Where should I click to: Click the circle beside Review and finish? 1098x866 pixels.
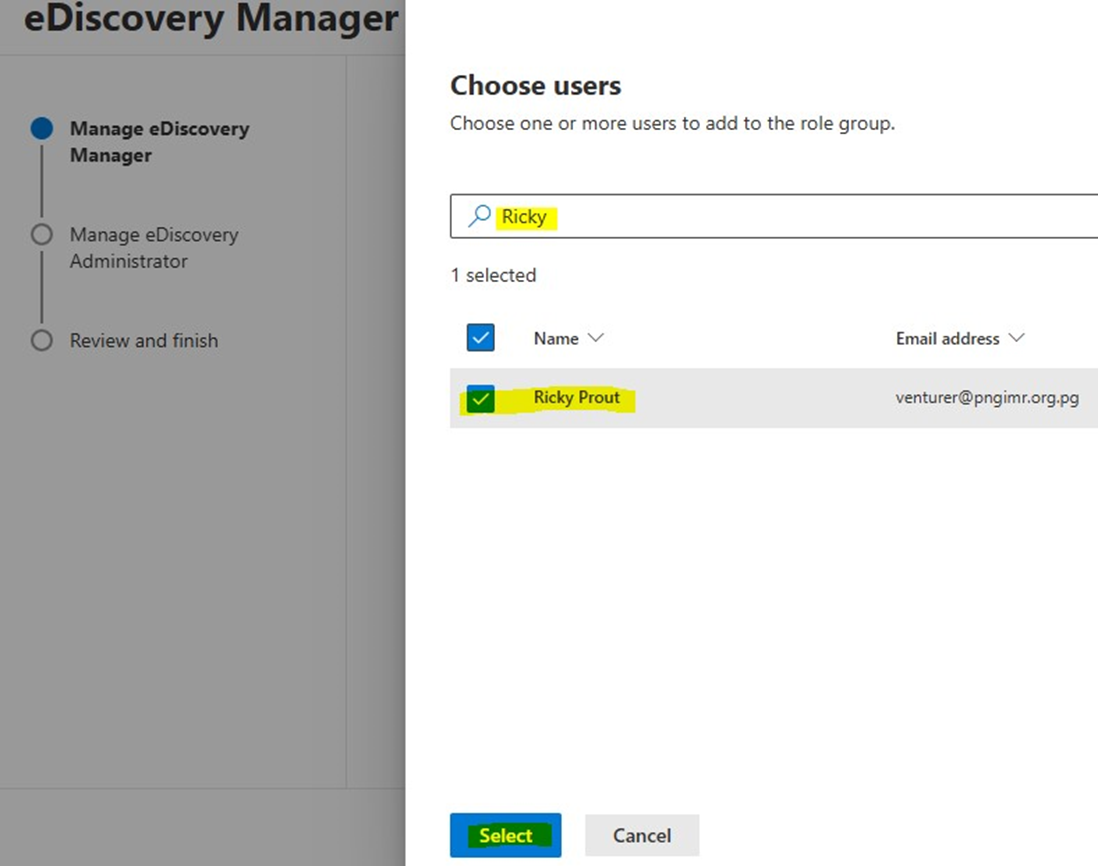[41, 341]
